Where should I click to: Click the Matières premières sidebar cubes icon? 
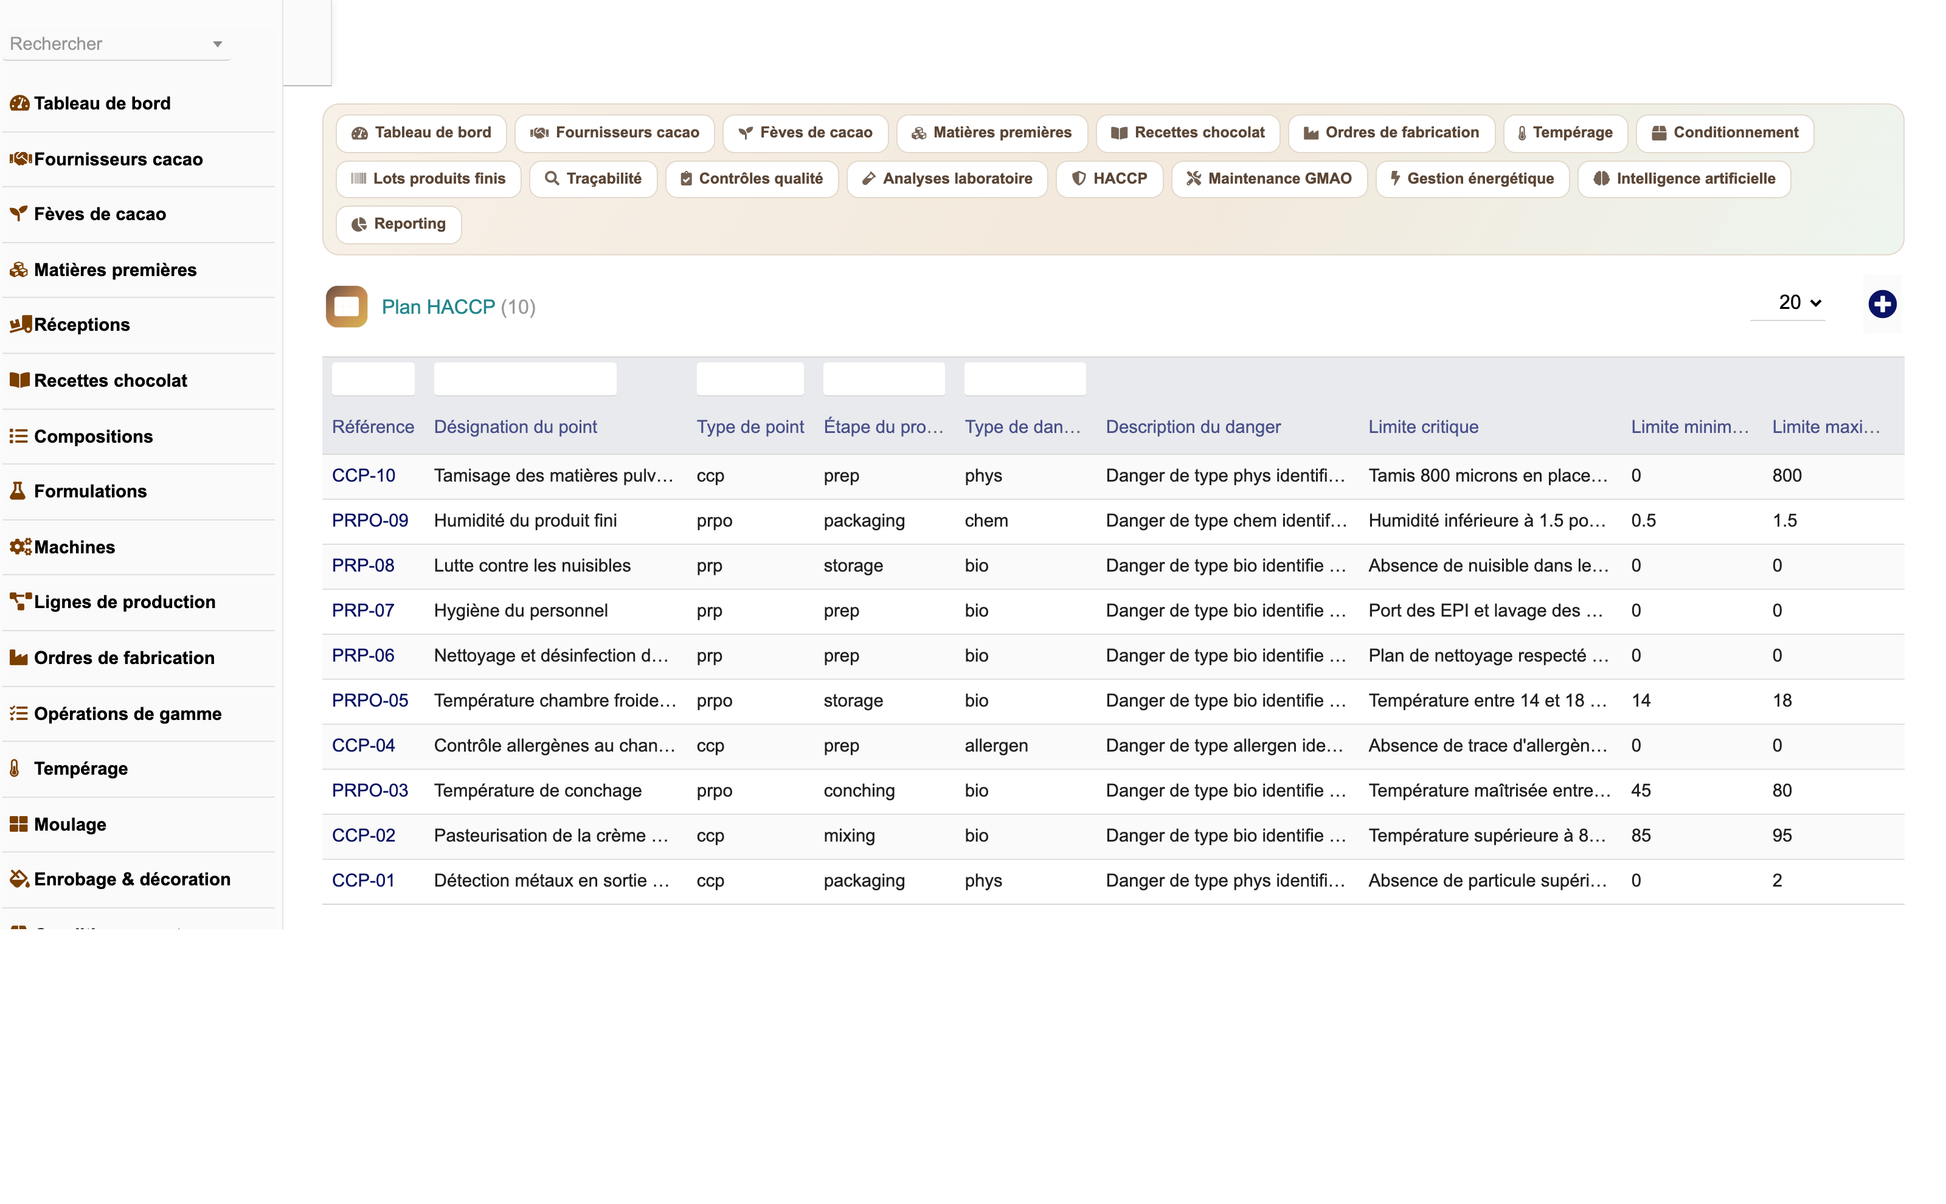click(19, 270)
